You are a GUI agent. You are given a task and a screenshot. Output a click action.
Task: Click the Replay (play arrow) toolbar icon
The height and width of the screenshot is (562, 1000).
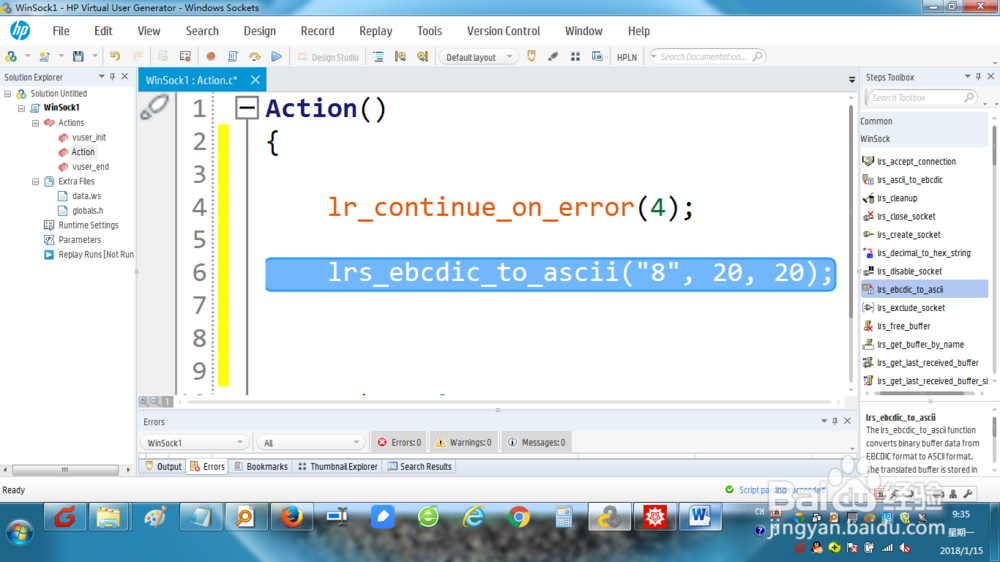point(276,57)
